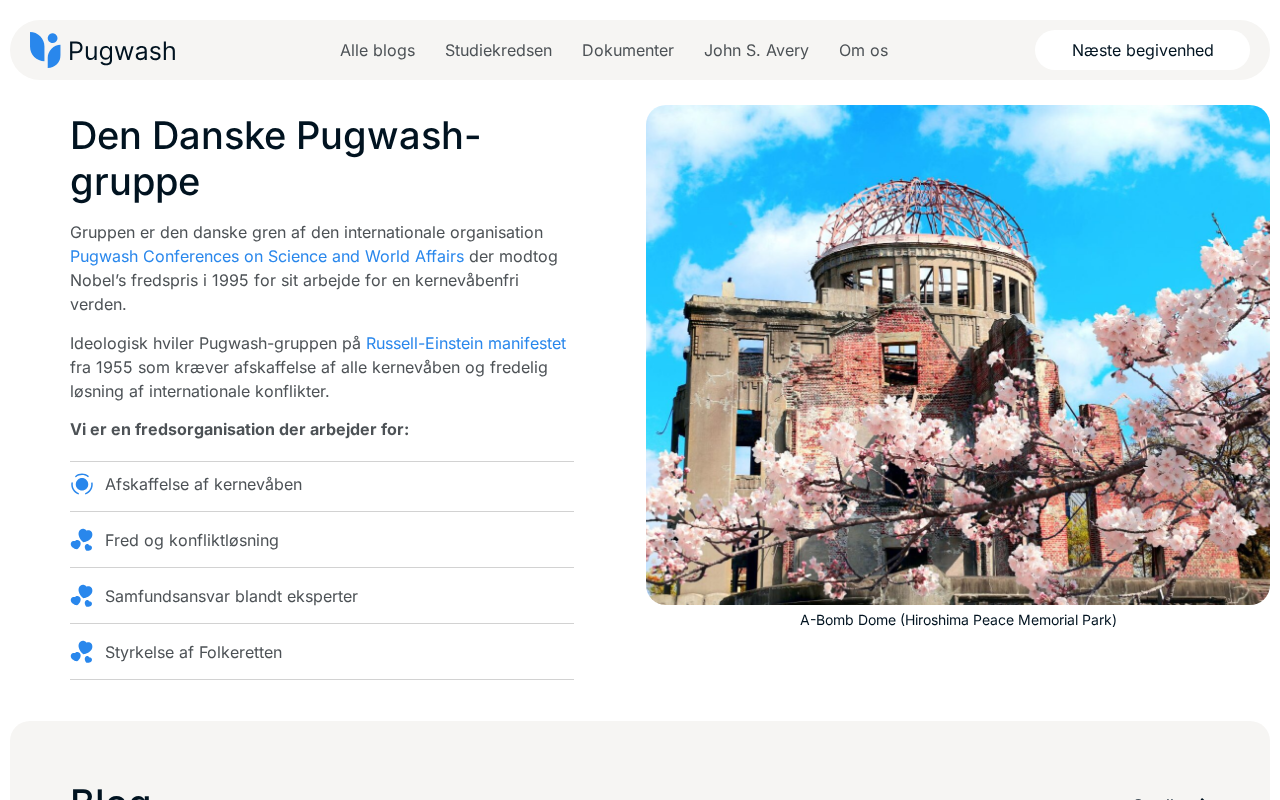Click the Afskaffelse af kernevåben list text
1280x800 pixels.
pyautogui.click(x=203, y=484)
